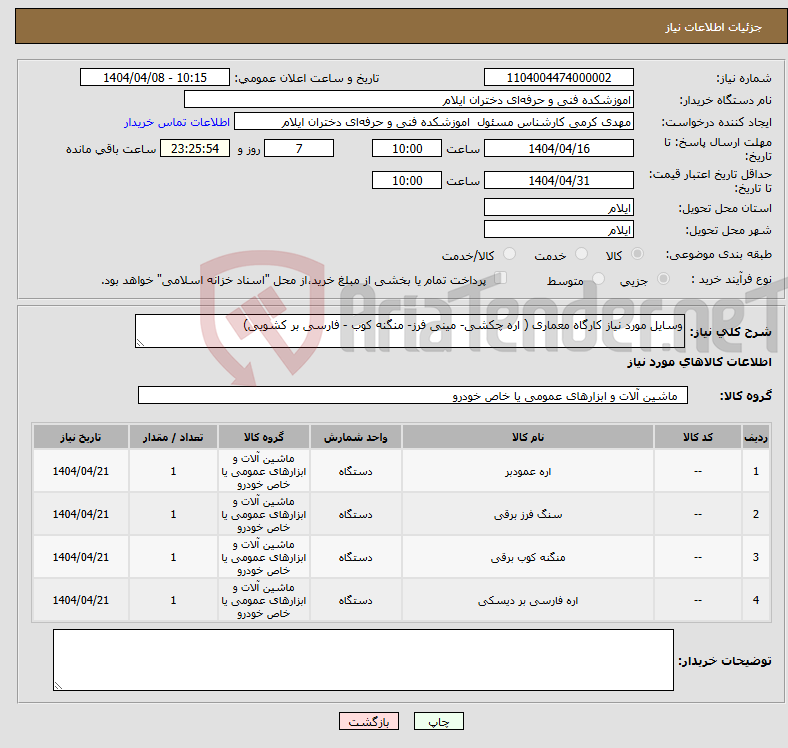Viewport: 788px width, 748px height.
Task: Click the چاپ print button
Action: coord(439,722)
